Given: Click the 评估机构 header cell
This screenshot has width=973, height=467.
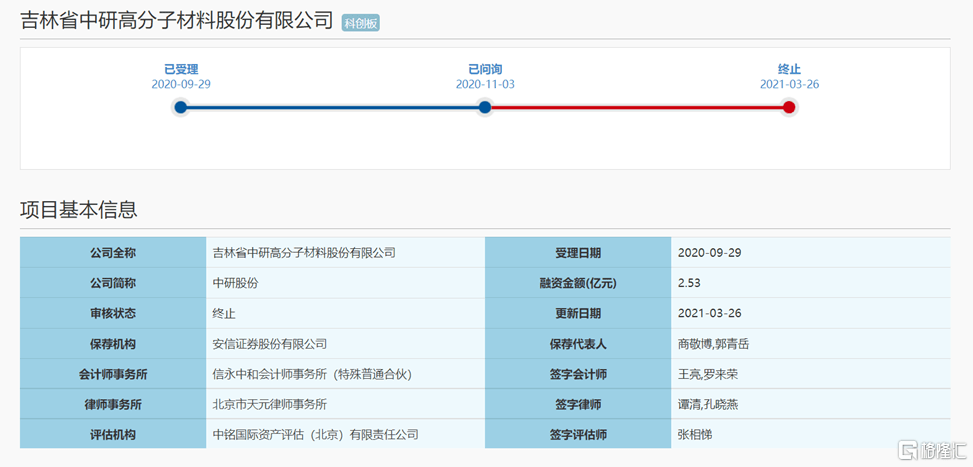Looking at the screenshot, I should [113, 434].
